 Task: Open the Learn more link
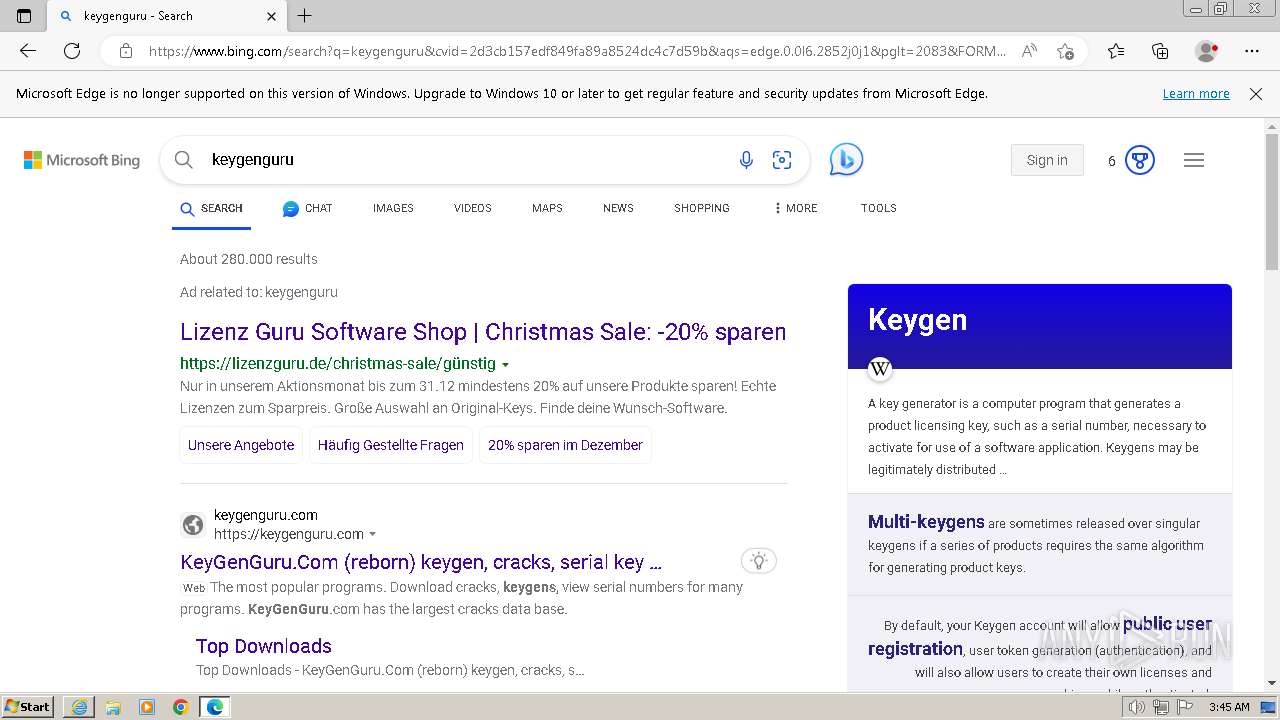[1196, 94]
